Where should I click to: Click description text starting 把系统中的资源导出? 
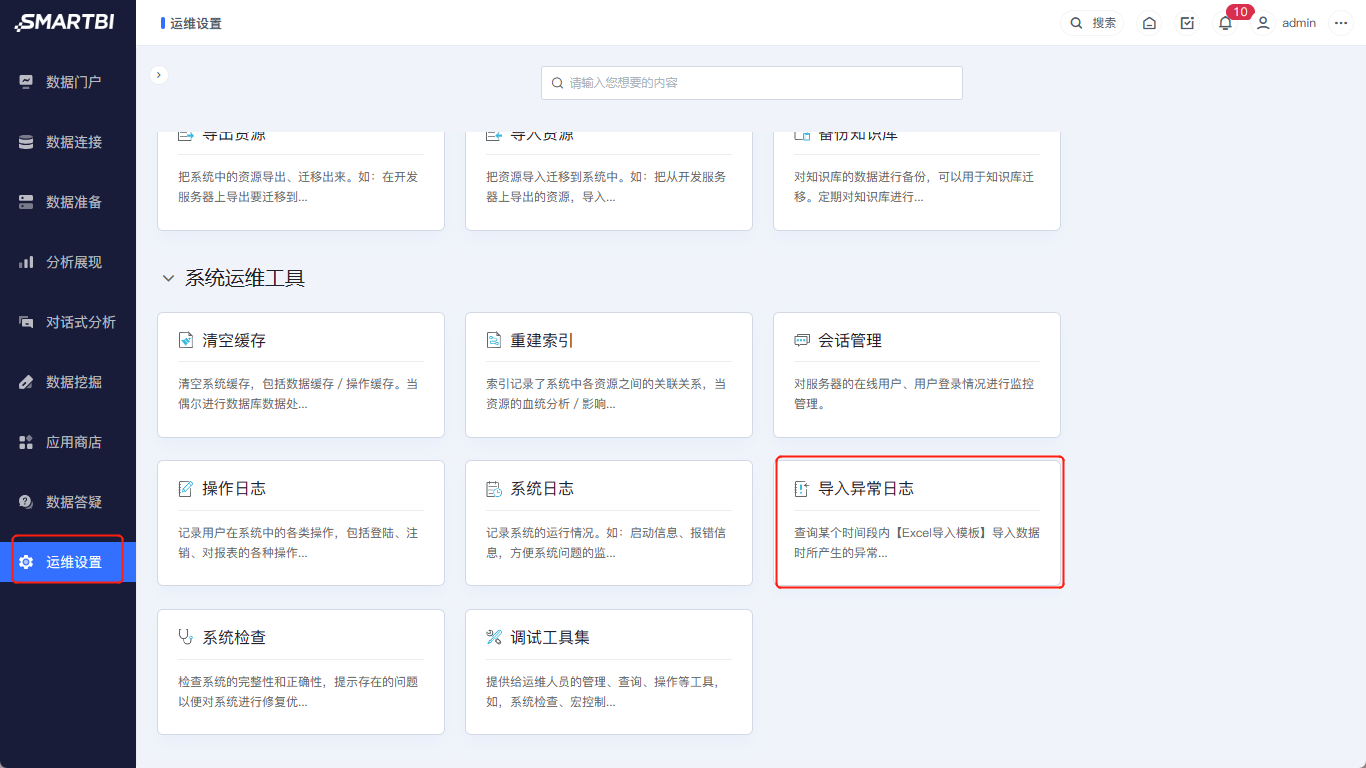(298, 187)
